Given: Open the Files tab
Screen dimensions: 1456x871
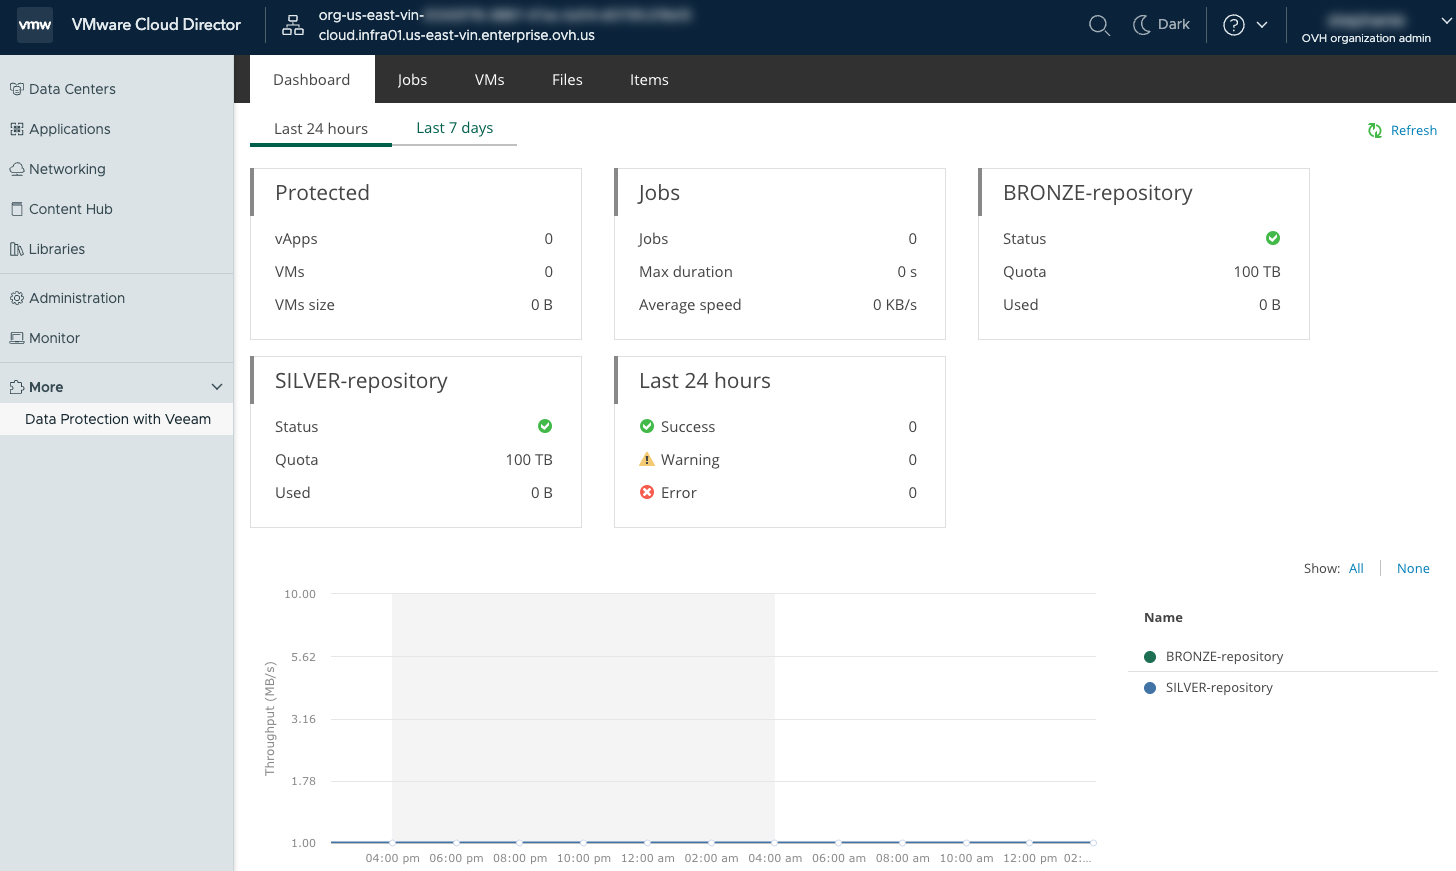Looking at the screenshot, I should click(567, 80).
